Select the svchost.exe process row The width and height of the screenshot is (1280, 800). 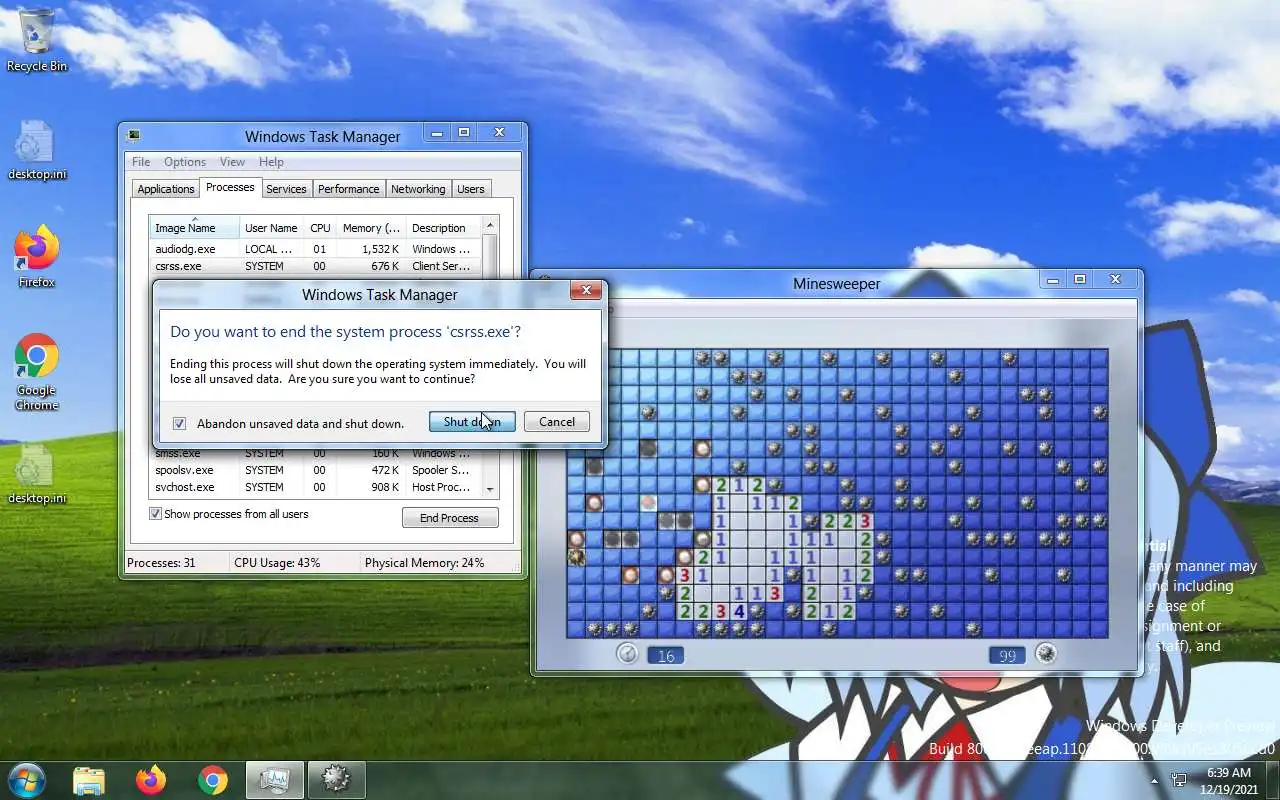point(315,487)
